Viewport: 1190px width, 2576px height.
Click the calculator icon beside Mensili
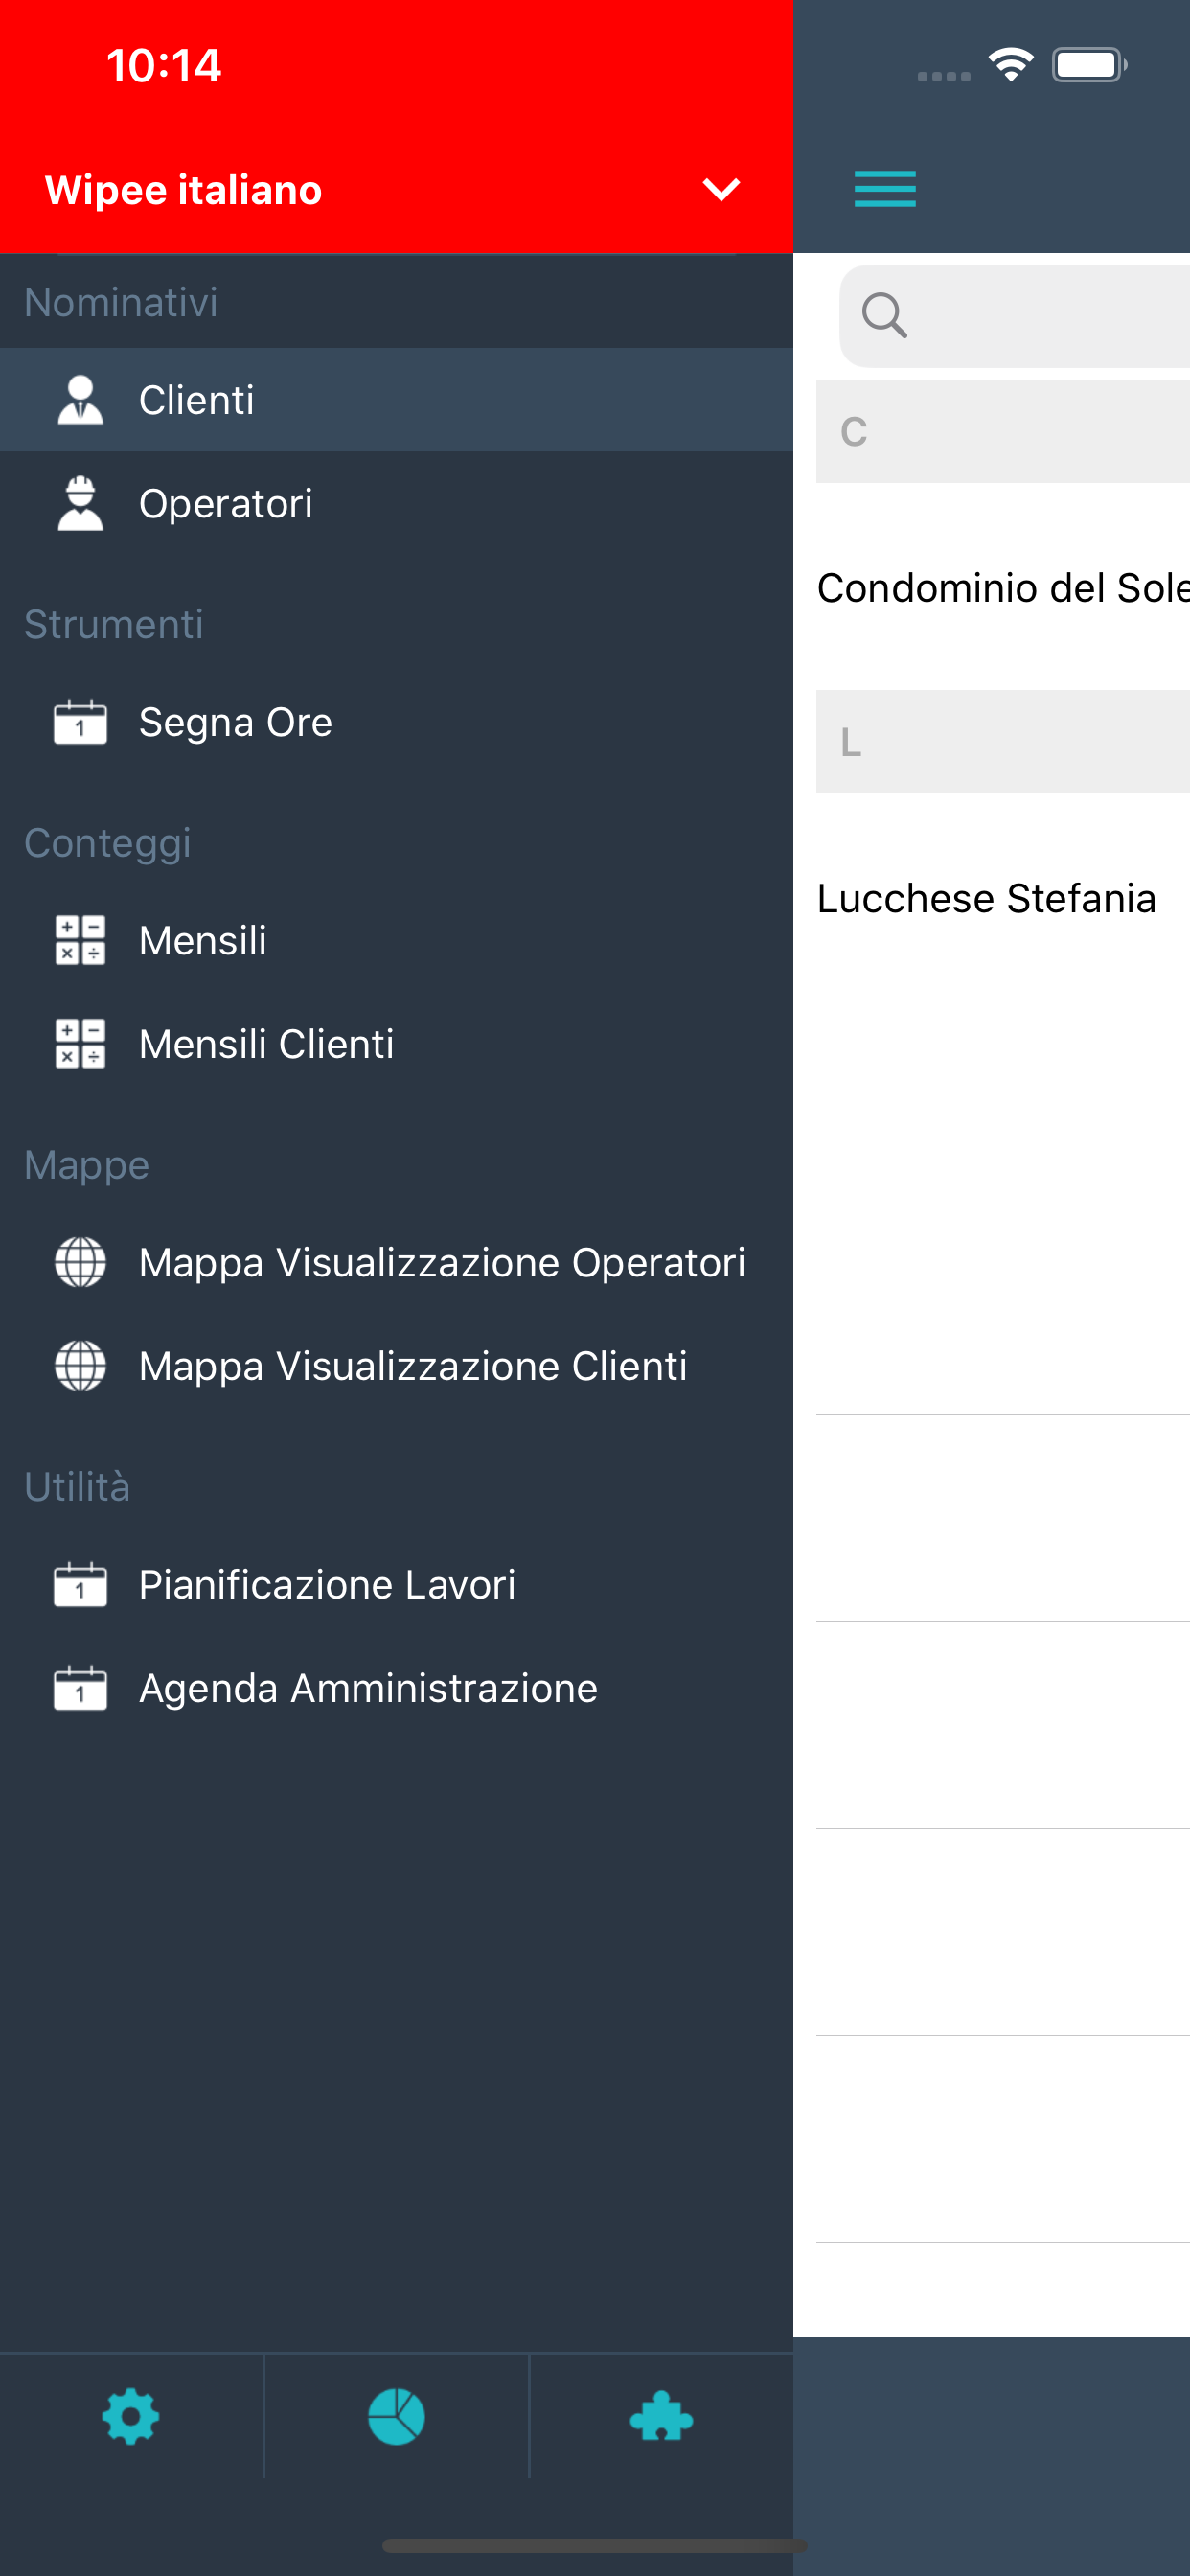pos(80,940)
